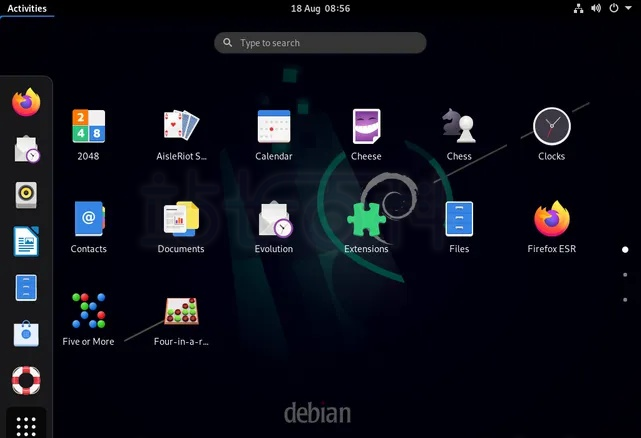Click the search magnifier icon
This screenshot has height=438, width=641.
(228, 43)
